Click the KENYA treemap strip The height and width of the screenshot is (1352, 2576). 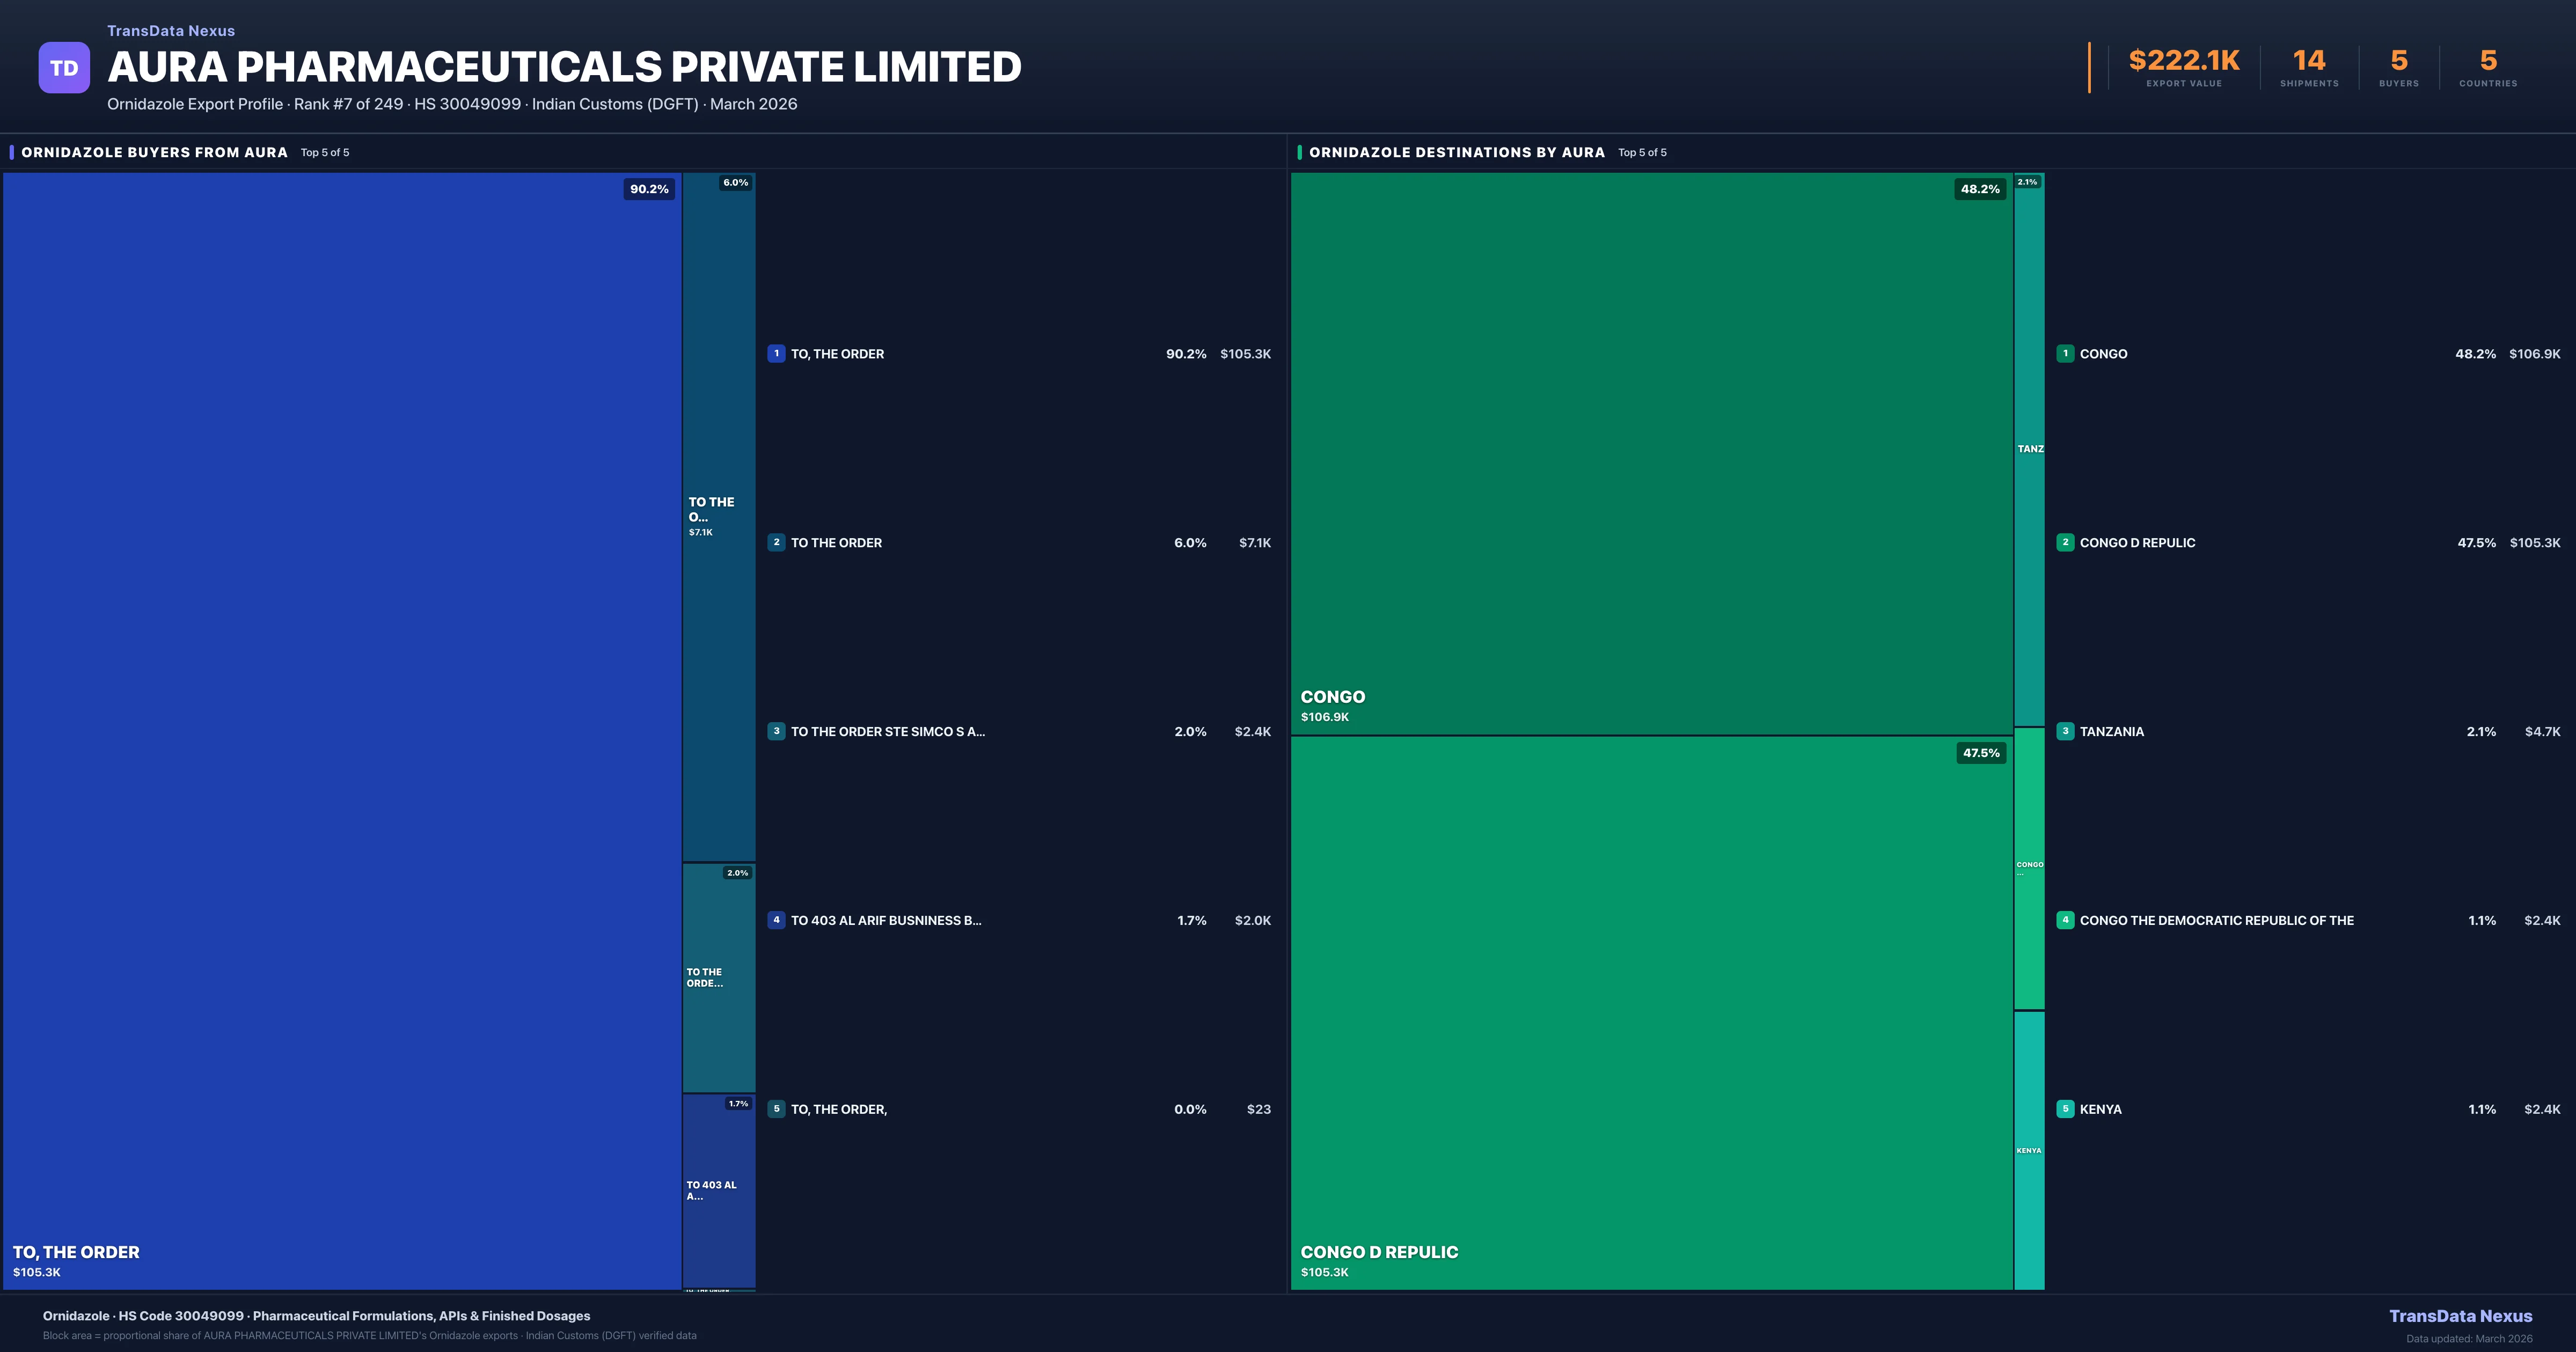click(2029, 1150)
